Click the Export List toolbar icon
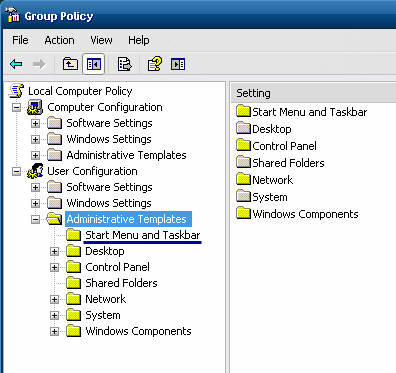Viewport: 396px width, 373px height. pos(124,64)
